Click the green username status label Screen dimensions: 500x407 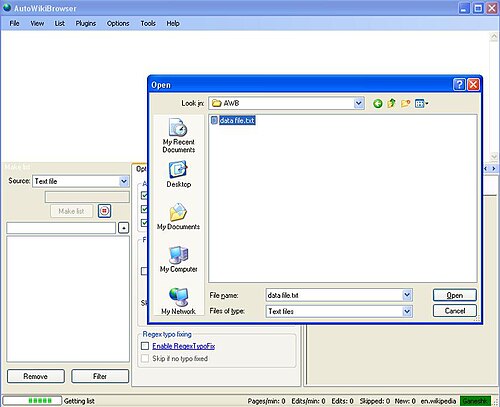coord(475,401)
